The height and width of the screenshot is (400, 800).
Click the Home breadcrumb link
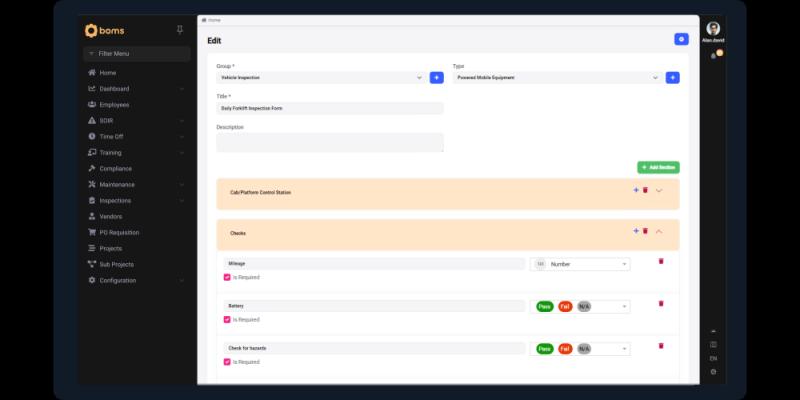pos(213,20)
